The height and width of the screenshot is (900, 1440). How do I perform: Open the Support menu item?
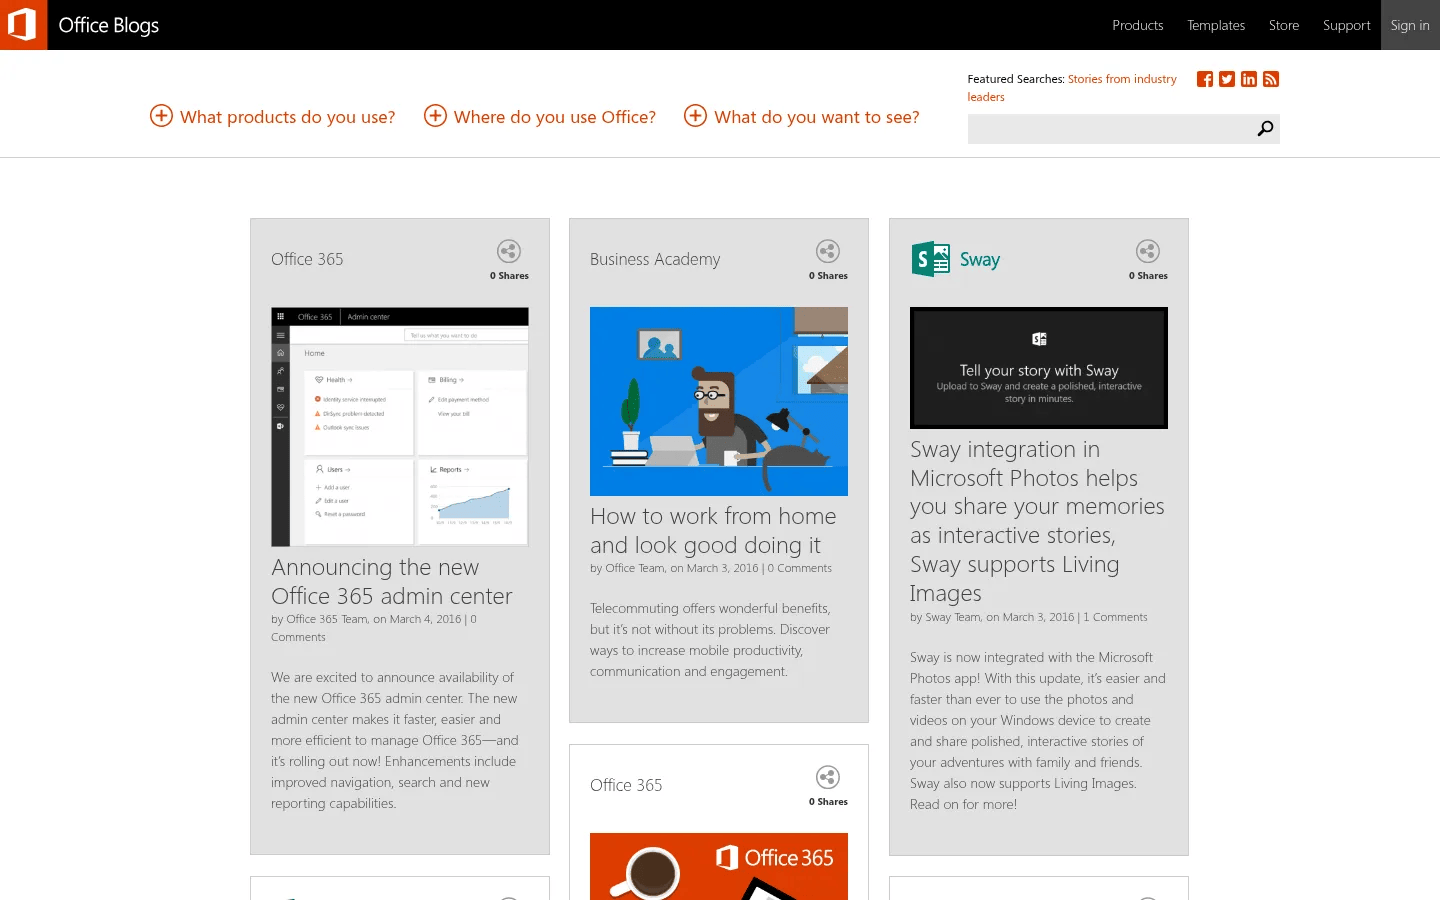(1347, 25)
